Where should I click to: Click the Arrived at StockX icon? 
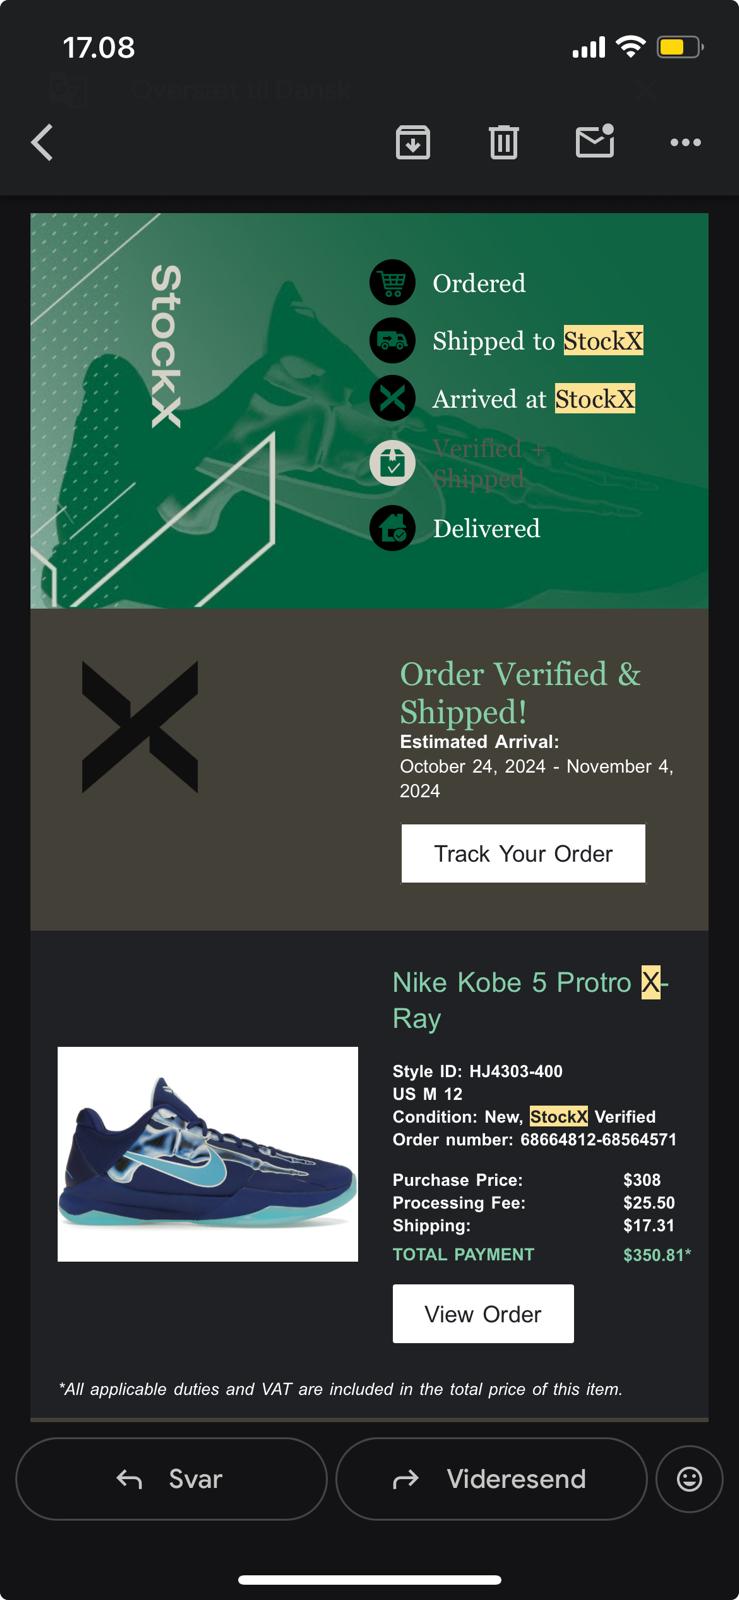(392, 399)
